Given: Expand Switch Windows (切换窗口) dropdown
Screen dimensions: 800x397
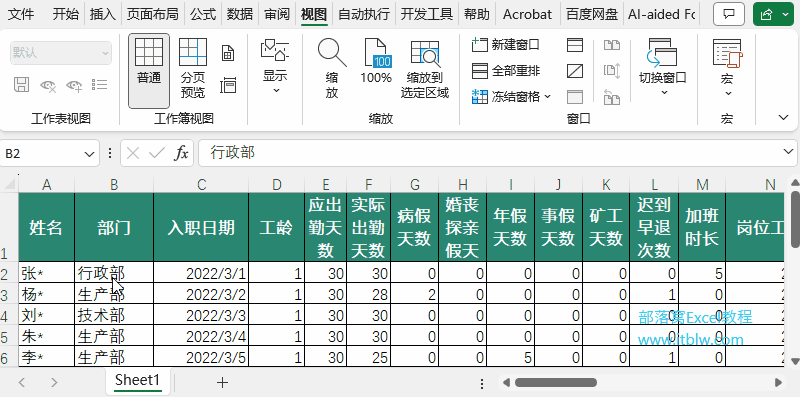Looking at the screenshot, I should pos(664,92).
